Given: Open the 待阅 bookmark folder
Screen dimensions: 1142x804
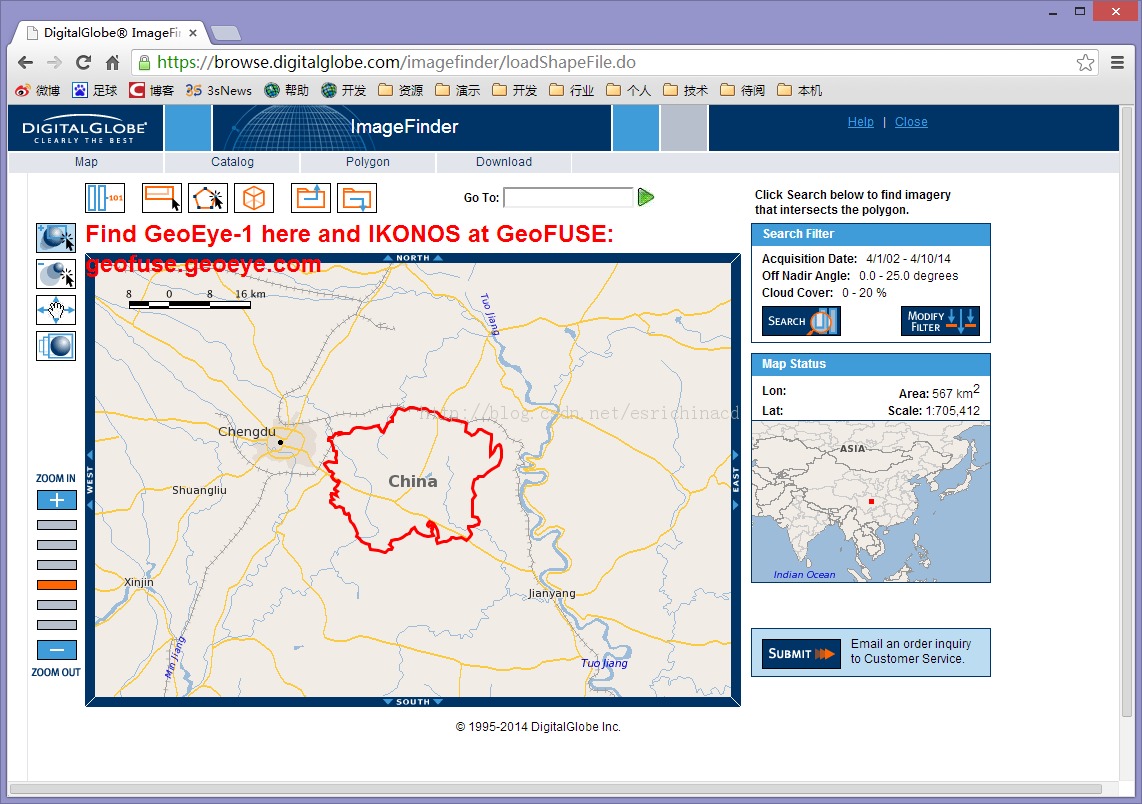Looking at the screenshot, I should [x=741, y=90].
